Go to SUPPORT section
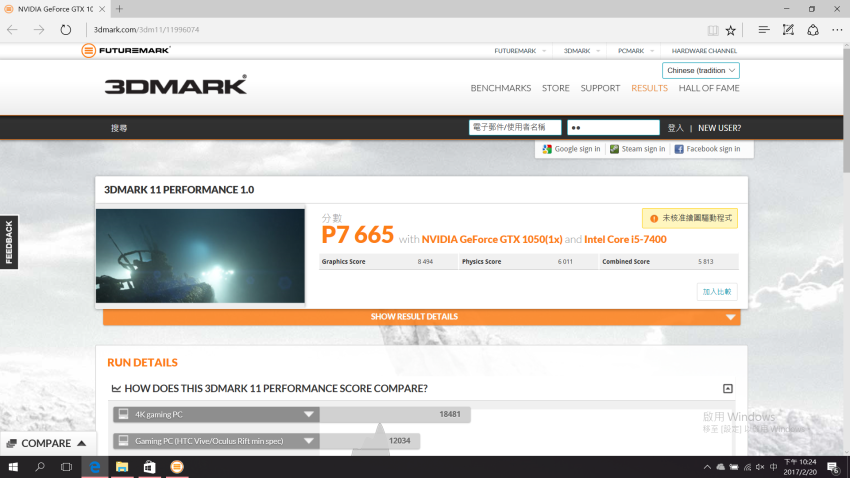This screenshot has height=478, width=850. point(600,88)
